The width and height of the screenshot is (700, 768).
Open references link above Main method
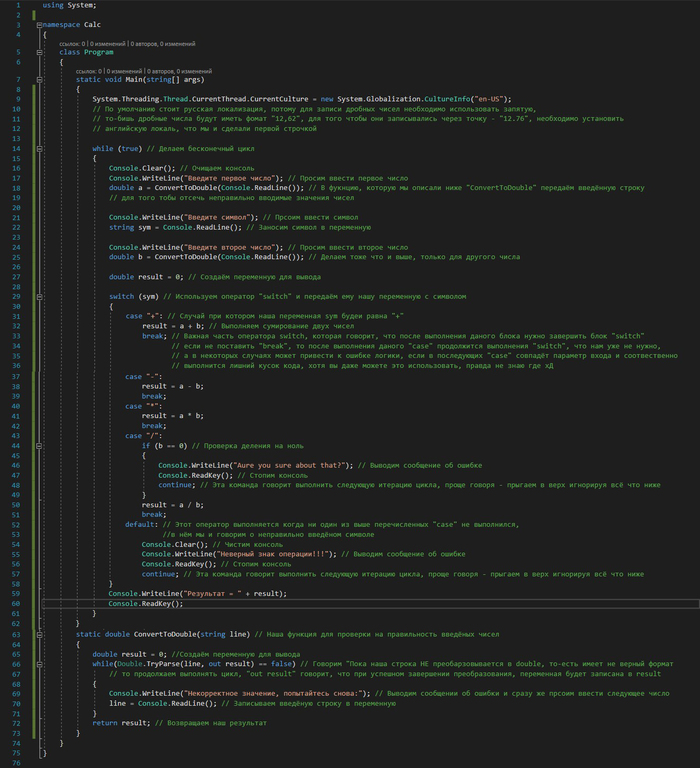pos(88,71)
